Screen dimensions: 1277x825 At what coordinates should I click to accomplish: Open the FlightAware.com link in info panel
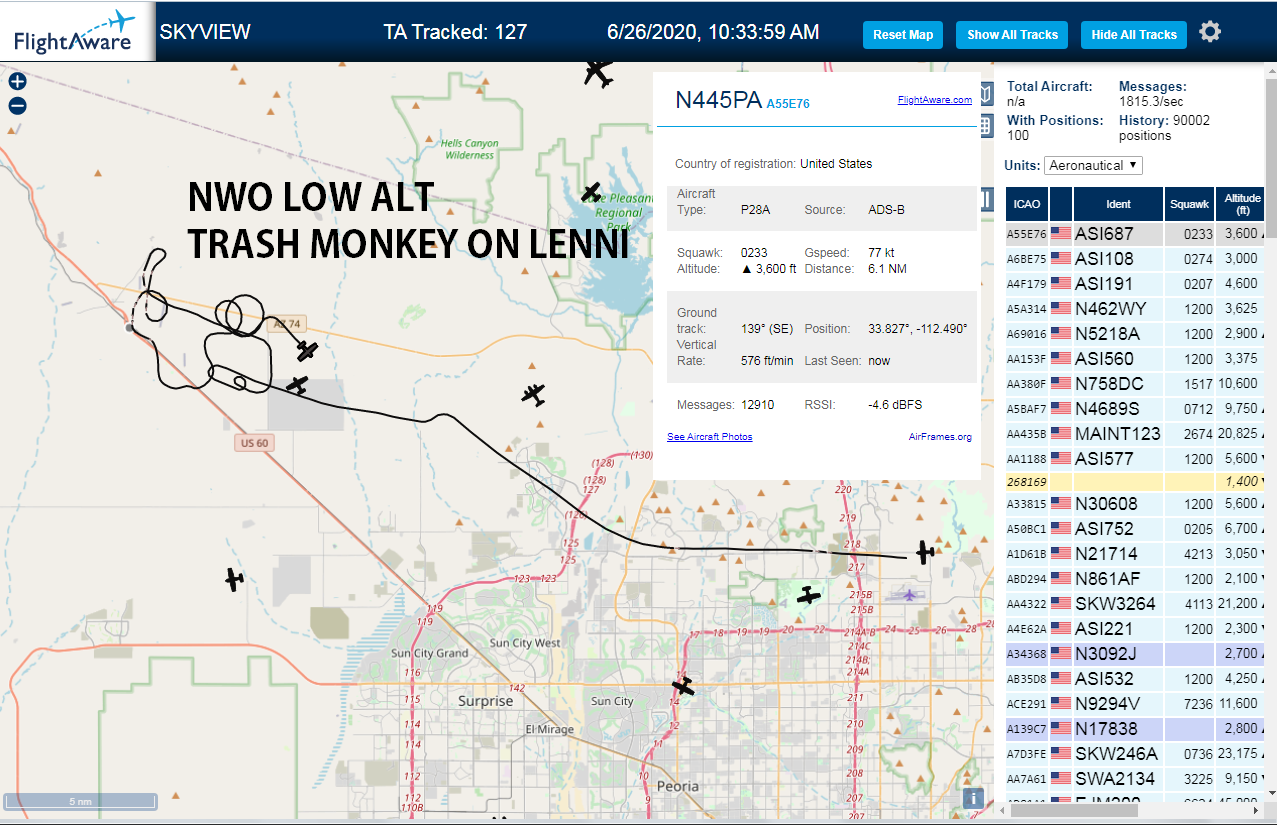pos(935,100)
